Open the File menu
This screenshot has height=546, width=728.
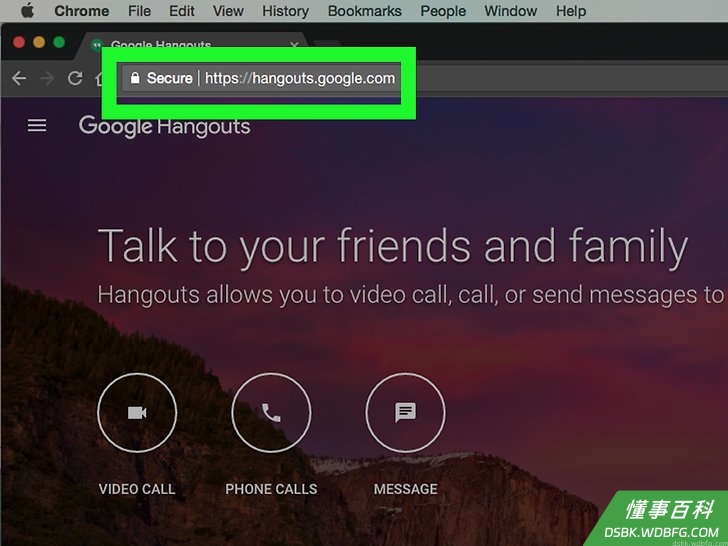(139, 11)
